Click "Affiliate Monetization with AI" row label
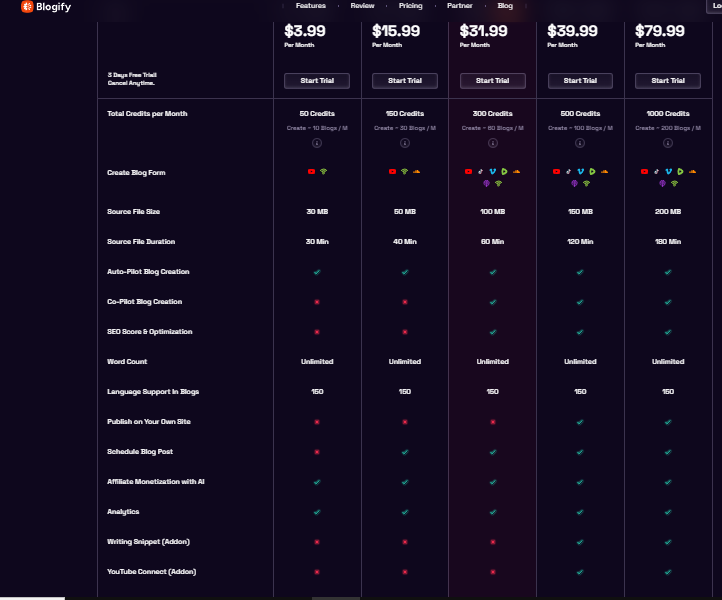The height and width of the screenshot is (600, 722). coord(156,481)
